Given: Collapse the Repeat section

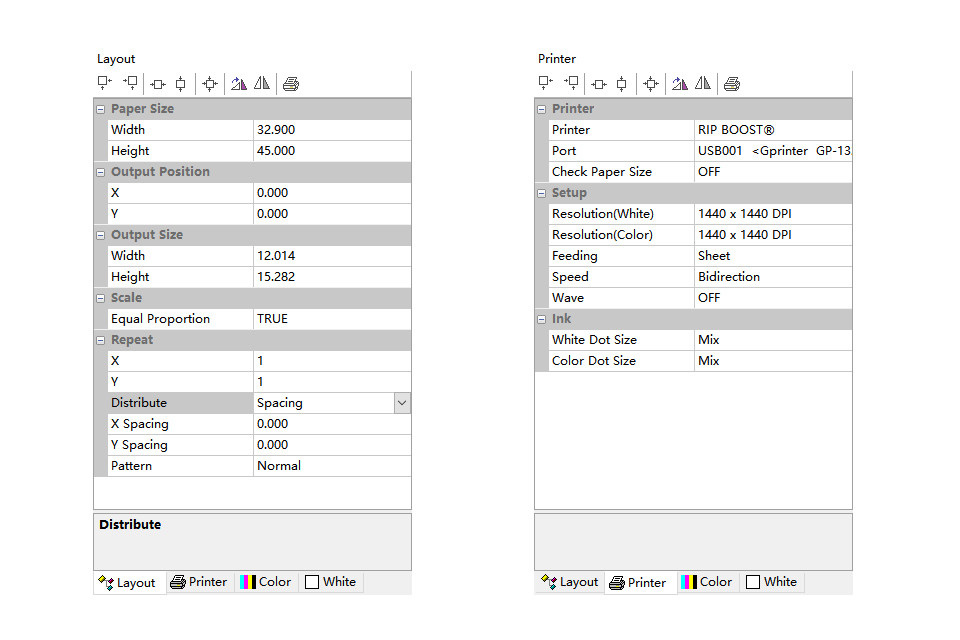Looking at the screenshot, I should [x=100, y=340].
